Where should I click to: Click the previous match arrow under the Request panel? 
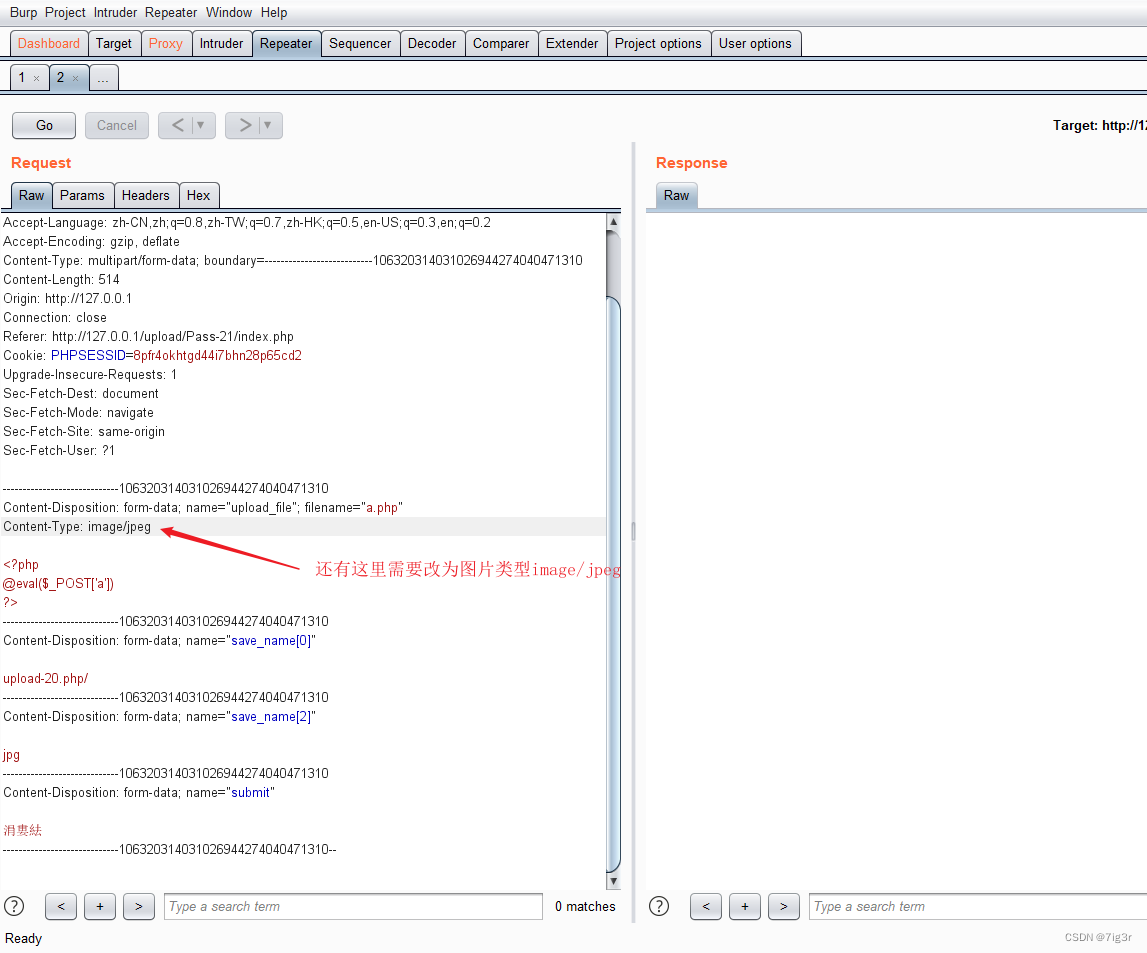click(x=60, y=906)
